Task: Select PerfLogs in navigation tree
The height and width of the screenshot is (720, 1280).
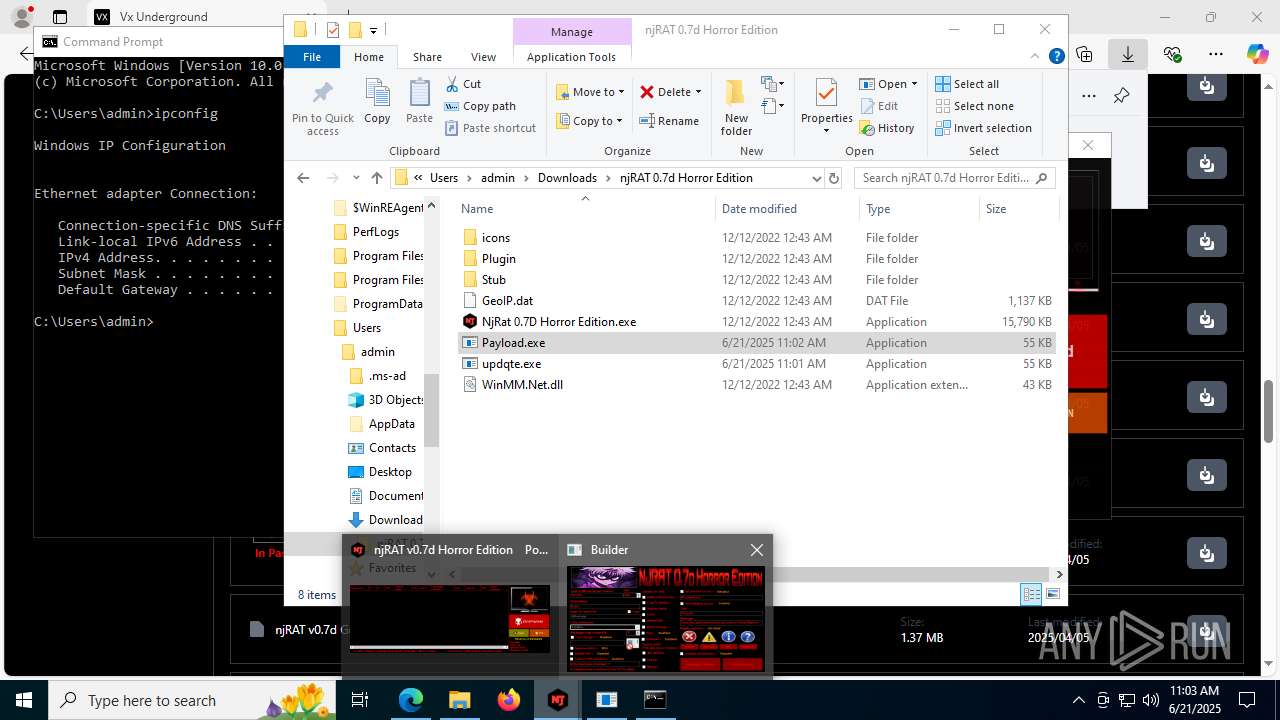Action: pos(376,232)
